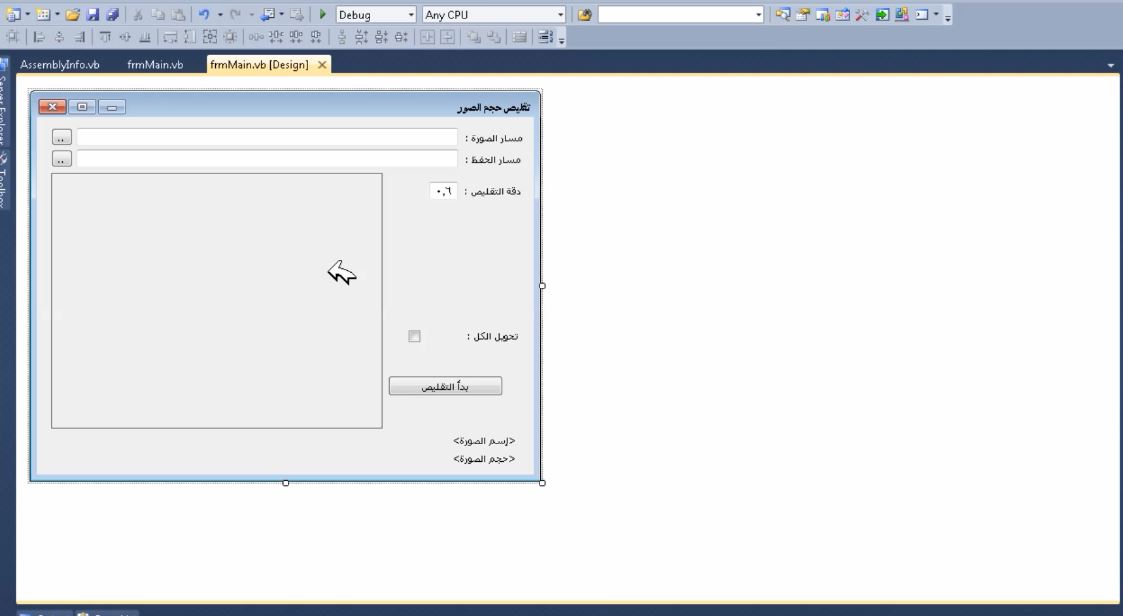Close the frmMain.vb [Design] tab
The image size is (1123, 616).
click(322, 65)
